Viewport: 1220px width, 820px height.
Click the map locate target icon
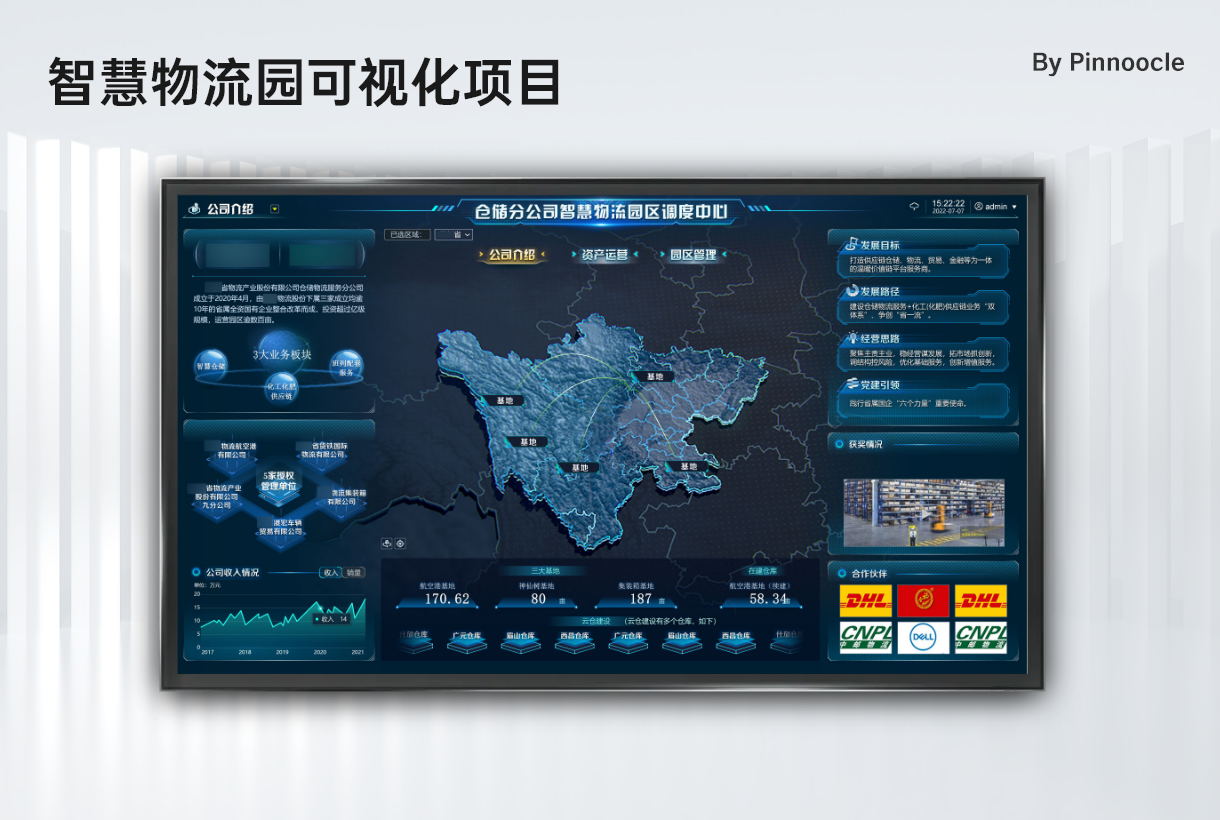(400, 544)
